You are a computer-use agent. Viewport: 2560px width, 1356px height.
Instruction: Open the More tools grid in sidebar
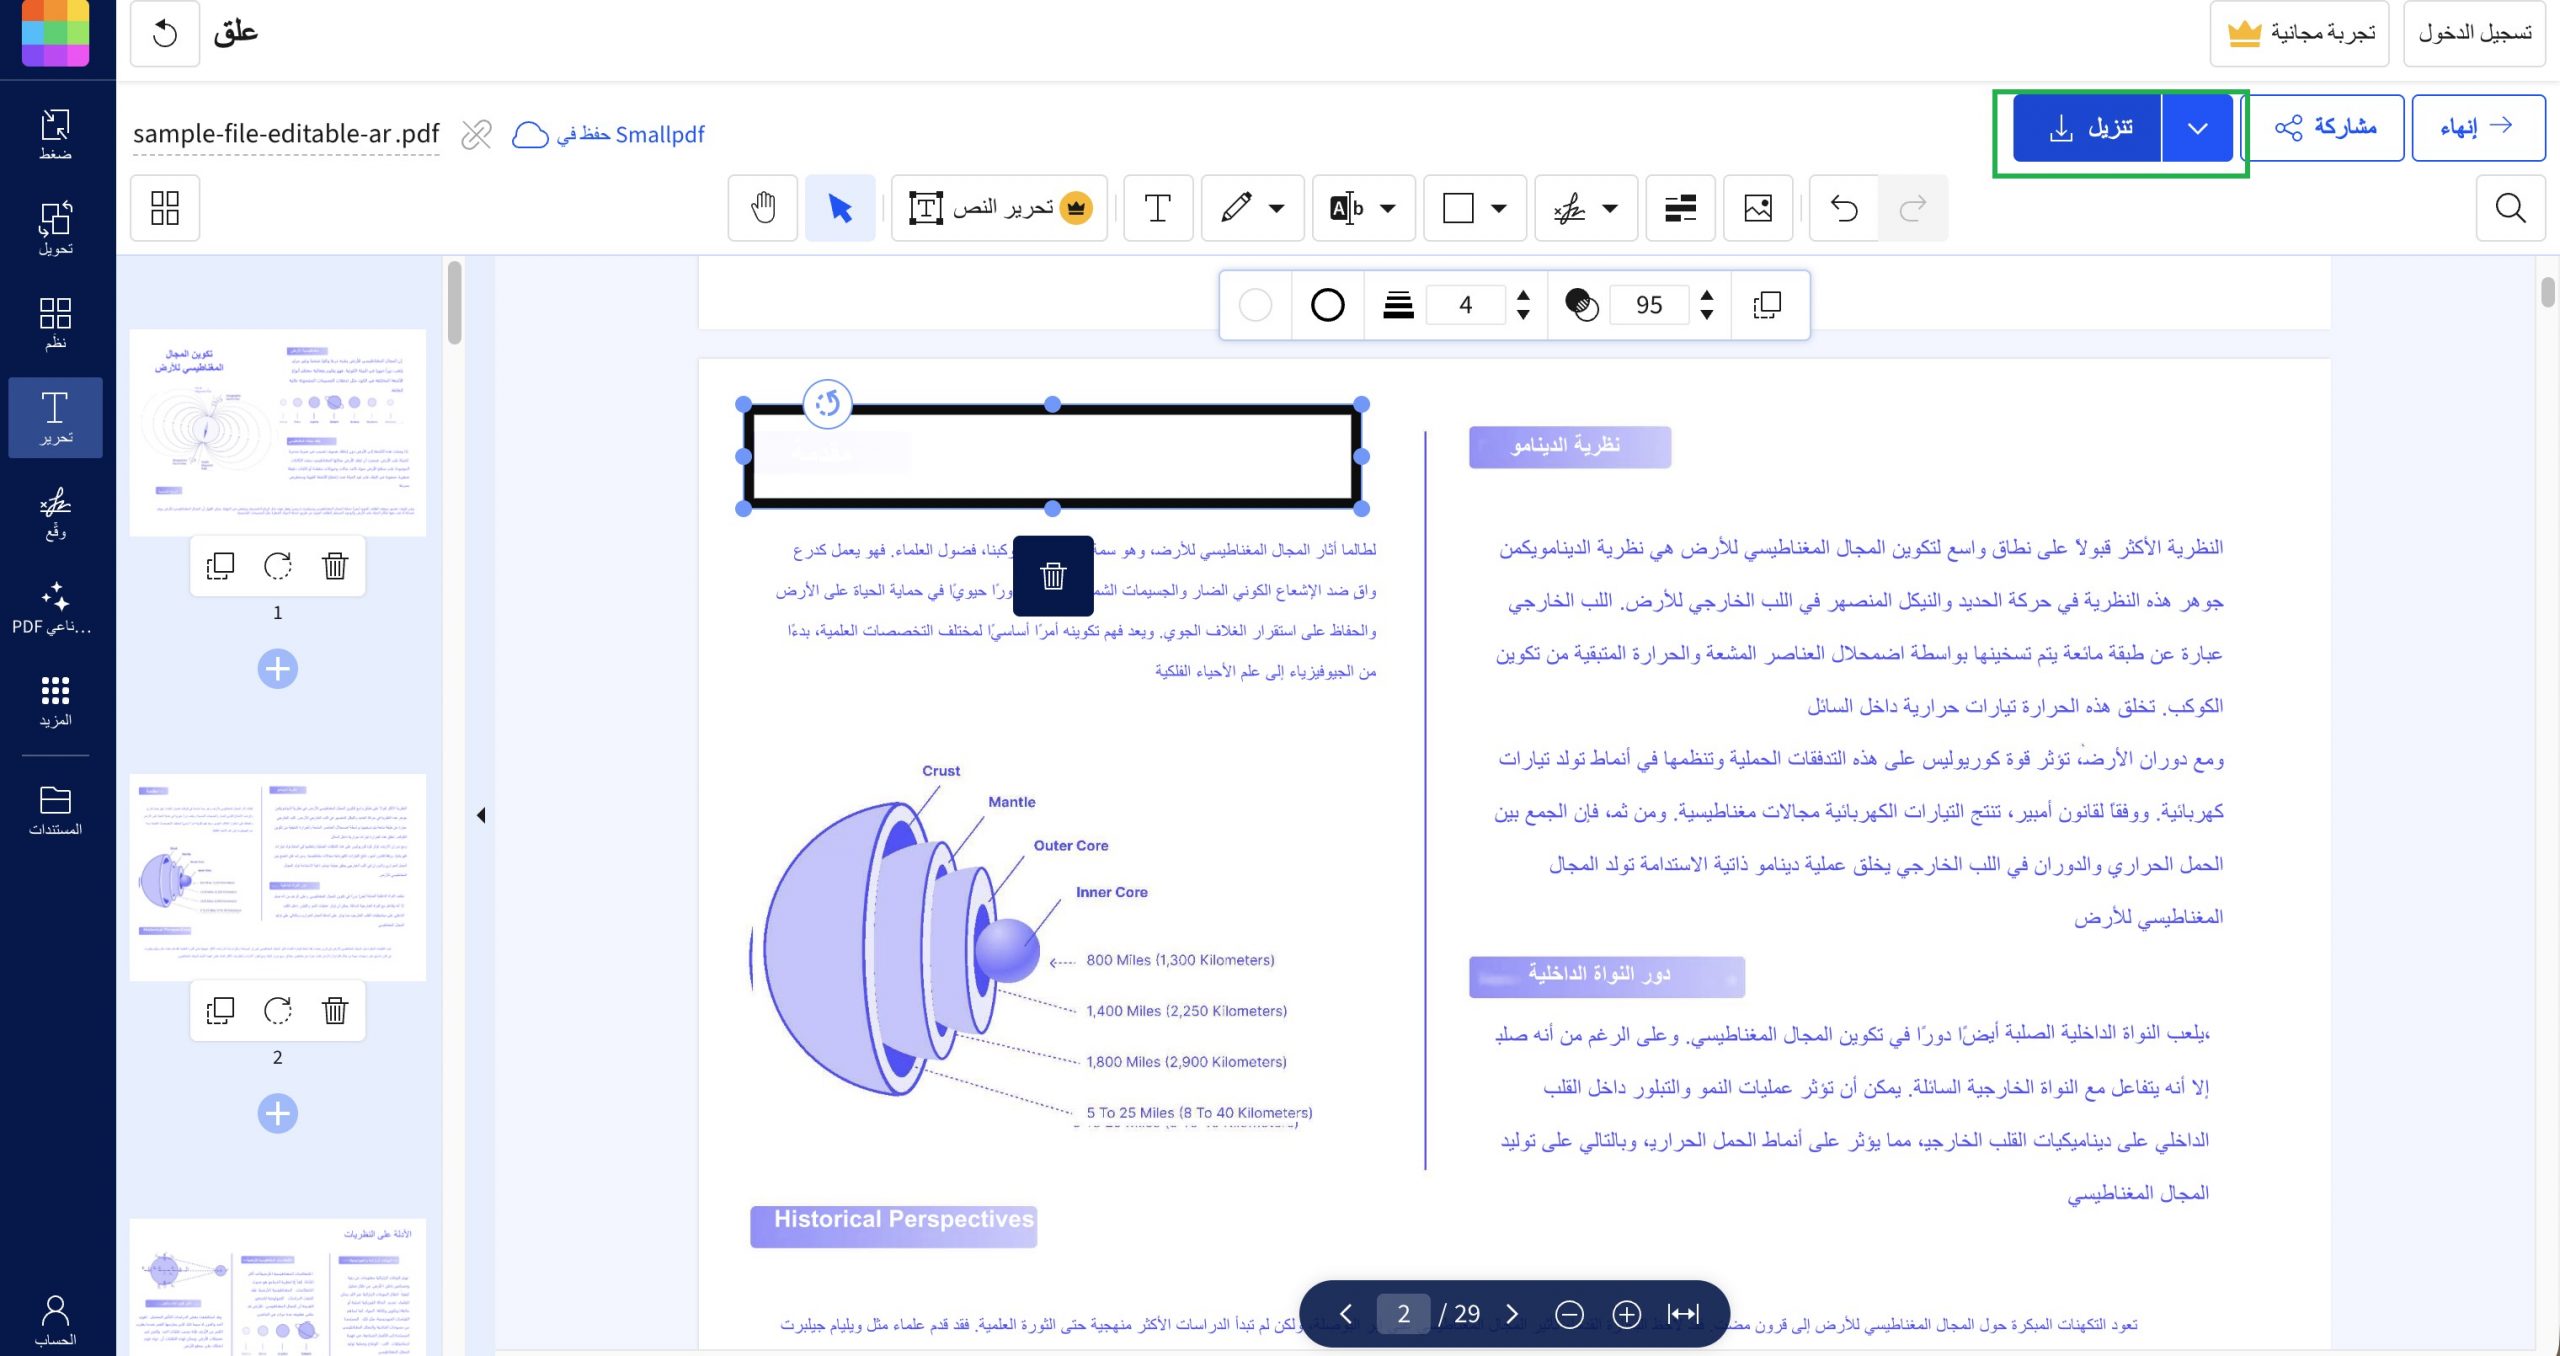[55, 700]
